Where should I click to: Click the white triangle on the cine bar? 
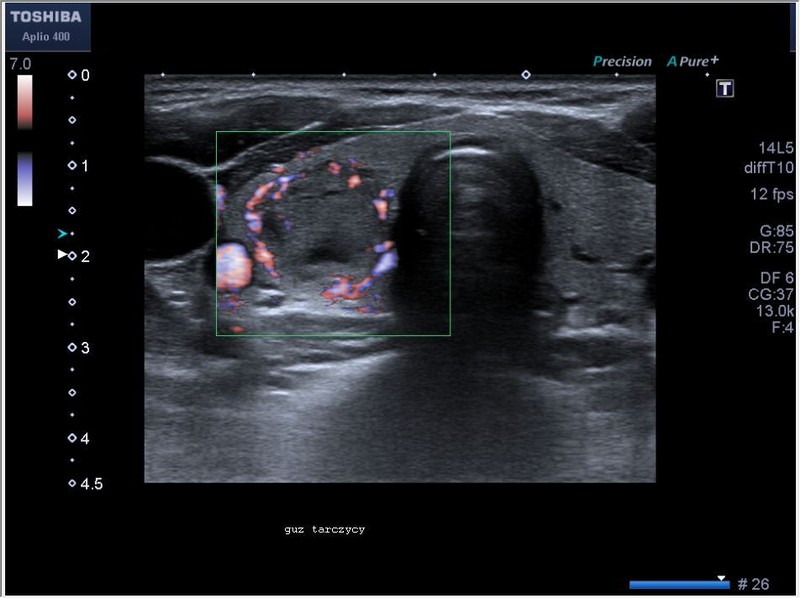(x=721, y=578)
